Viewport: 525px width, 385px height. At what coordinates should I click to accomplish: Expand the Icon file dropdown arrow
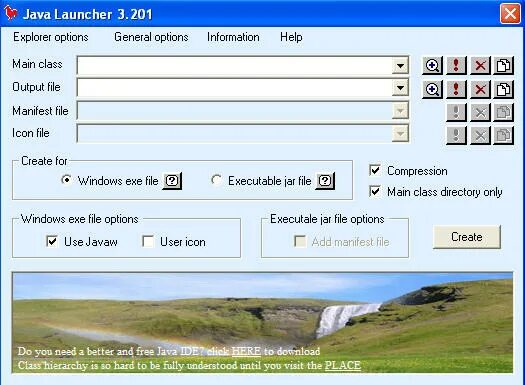tap(400, 134)
